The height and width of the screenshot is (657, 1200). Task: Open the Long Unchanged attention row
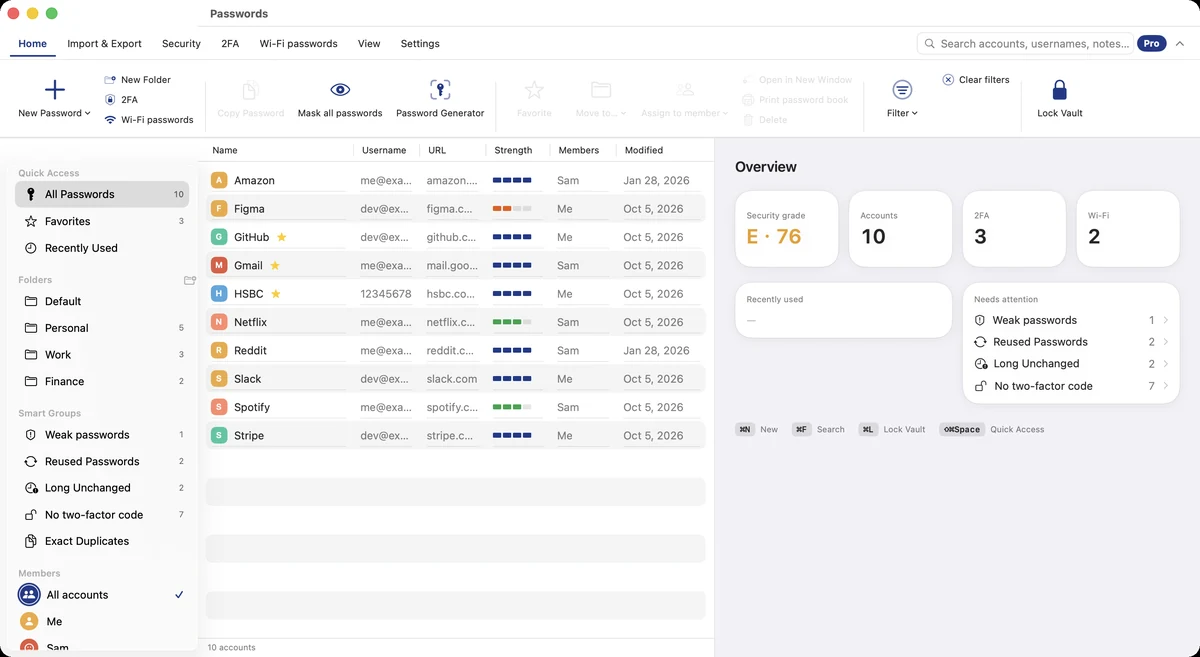click(1071, 364)
